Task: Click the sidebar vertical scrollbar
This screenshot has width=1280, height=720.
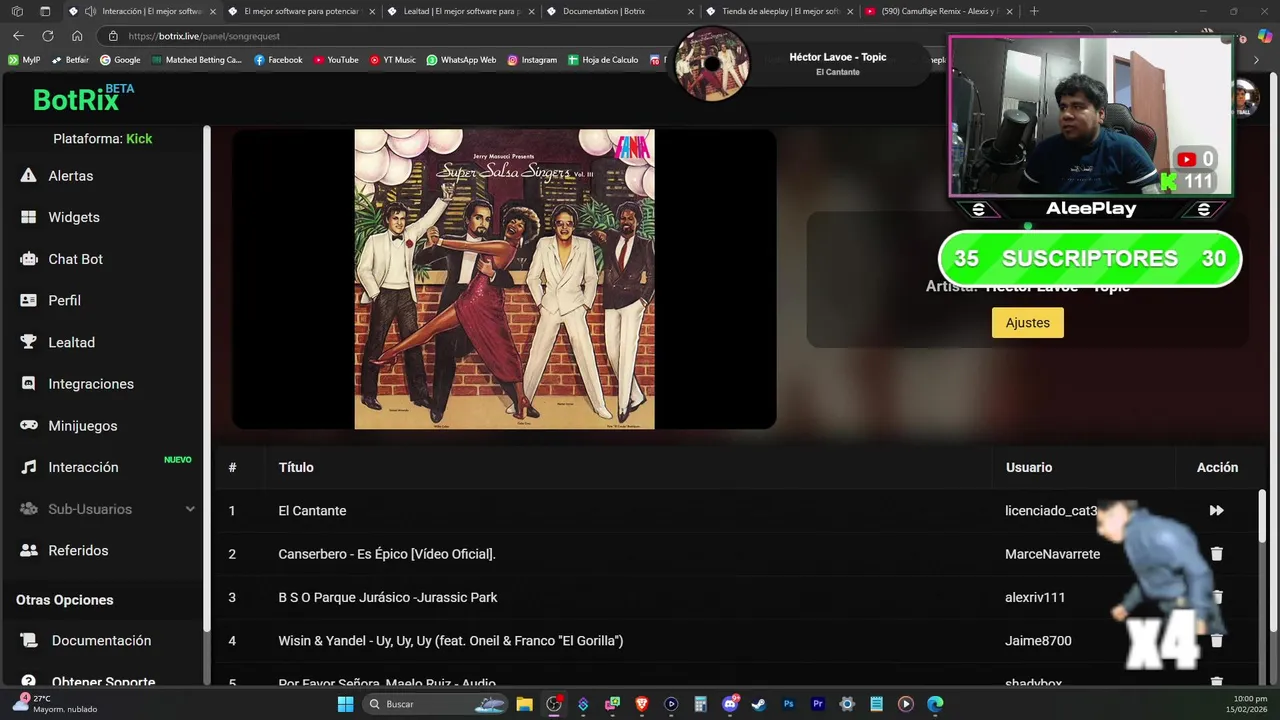Action: tap(207, 380)
